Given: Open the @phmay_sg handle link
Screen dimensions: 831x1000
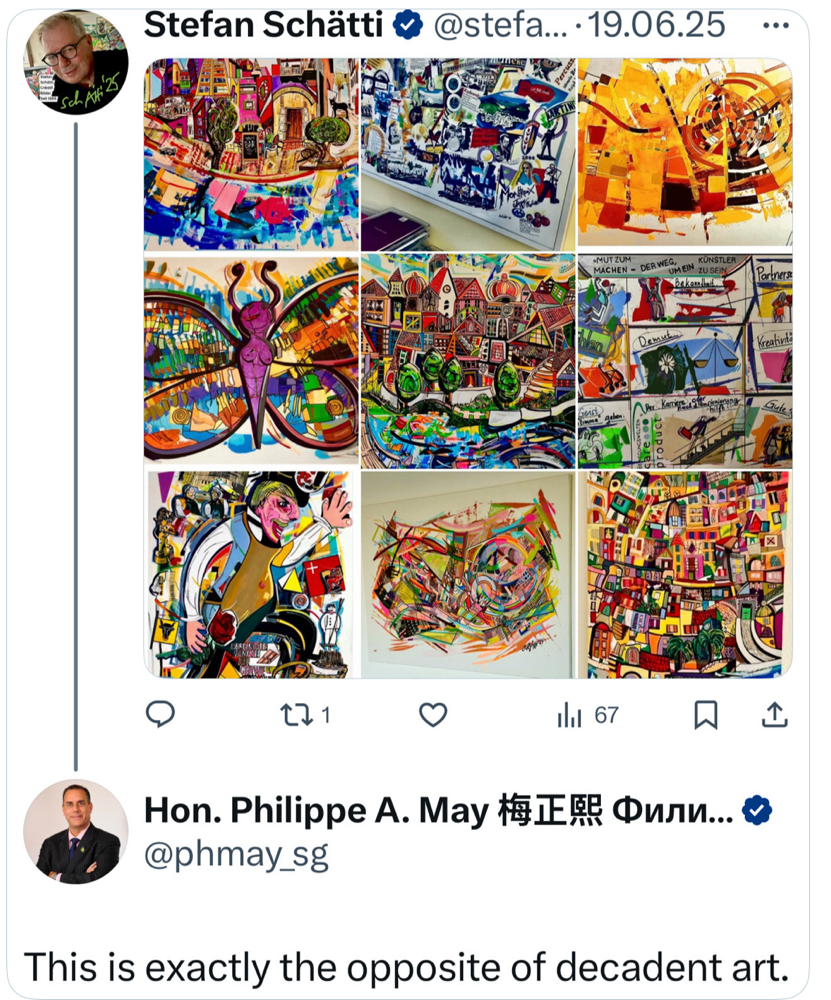Looking at the screenshot, I should [x=236, y=855].
